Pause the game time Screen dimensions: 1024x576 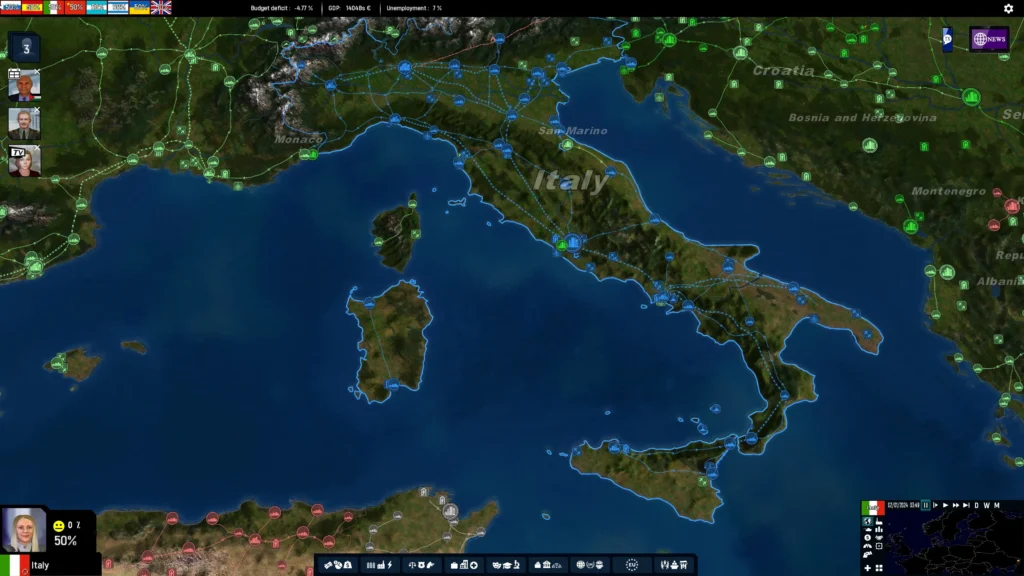click(x=926, y=505)
